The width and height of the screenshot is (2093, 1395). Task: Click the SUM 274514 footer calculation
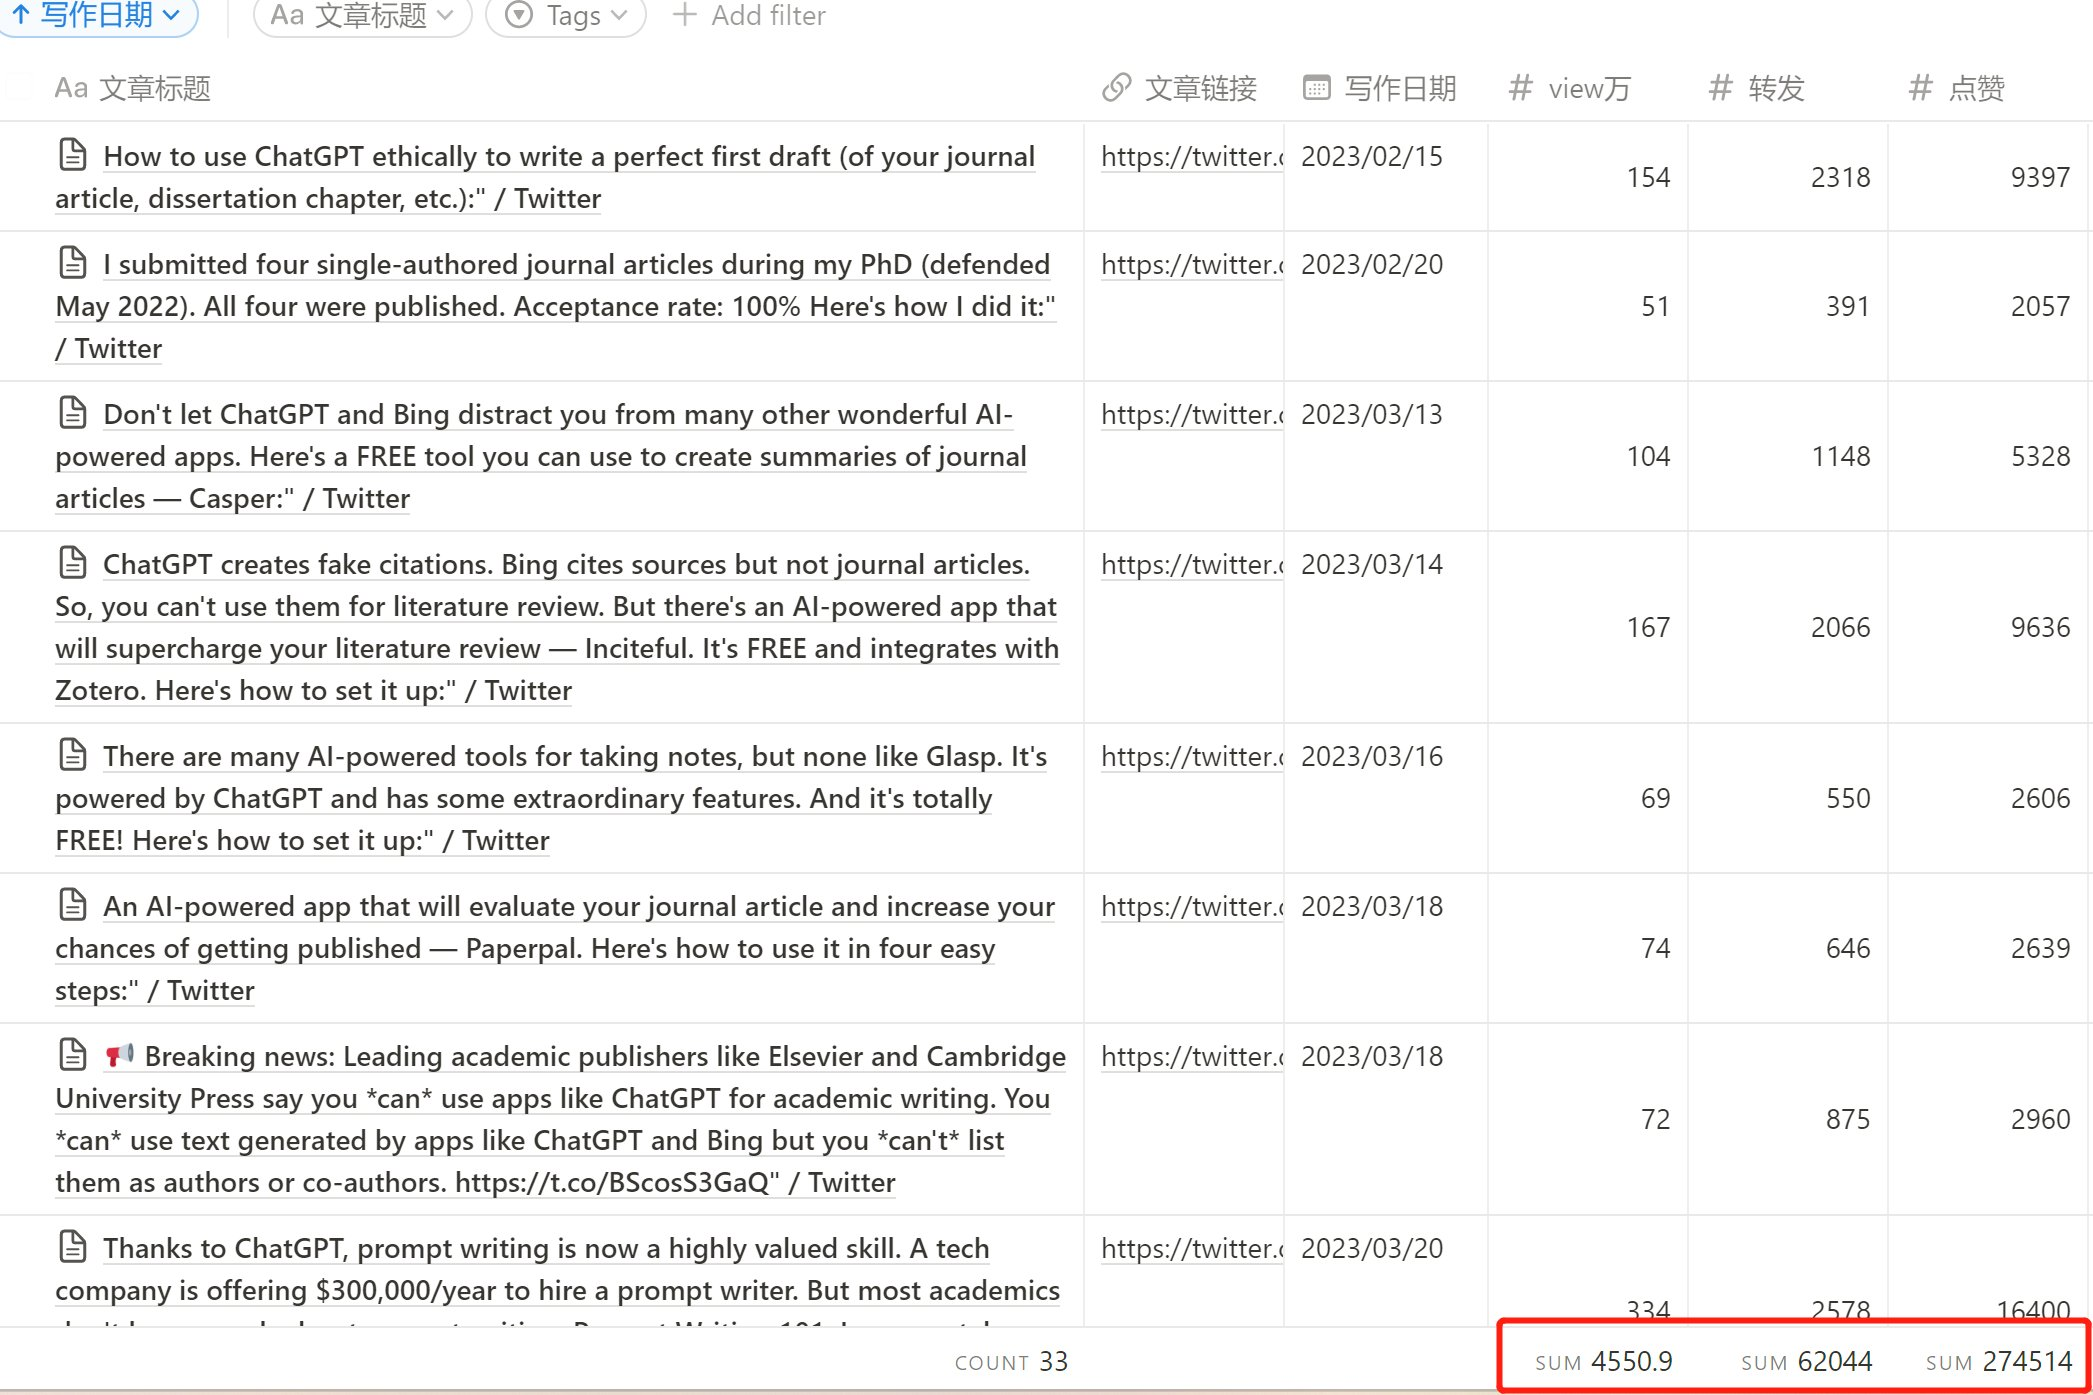(x=1999, y=1361)
